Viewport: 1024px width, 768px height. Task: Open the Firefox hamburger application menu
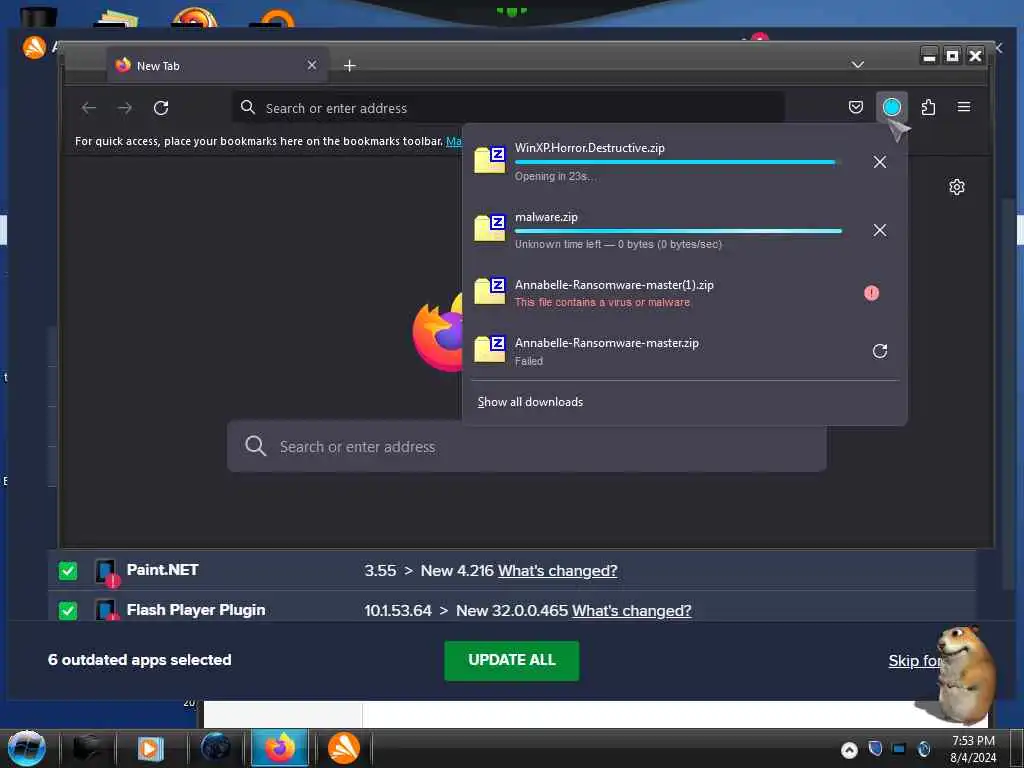point(964,107)
